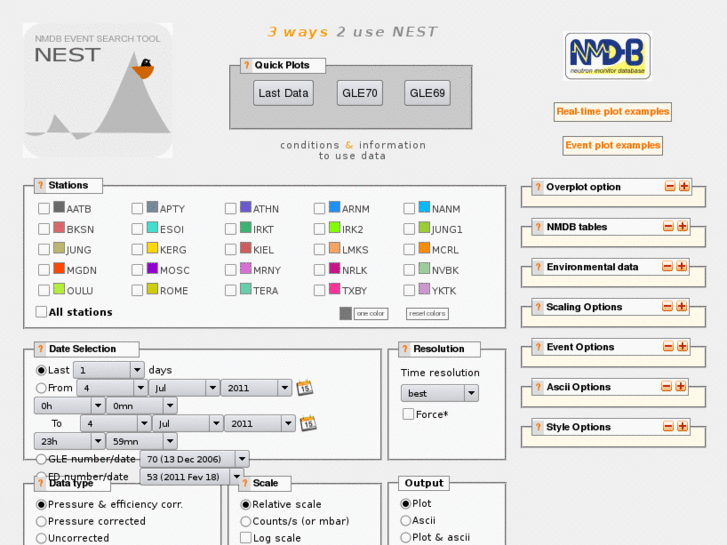Click the GLE69 quick plot button

coord(427,93)
